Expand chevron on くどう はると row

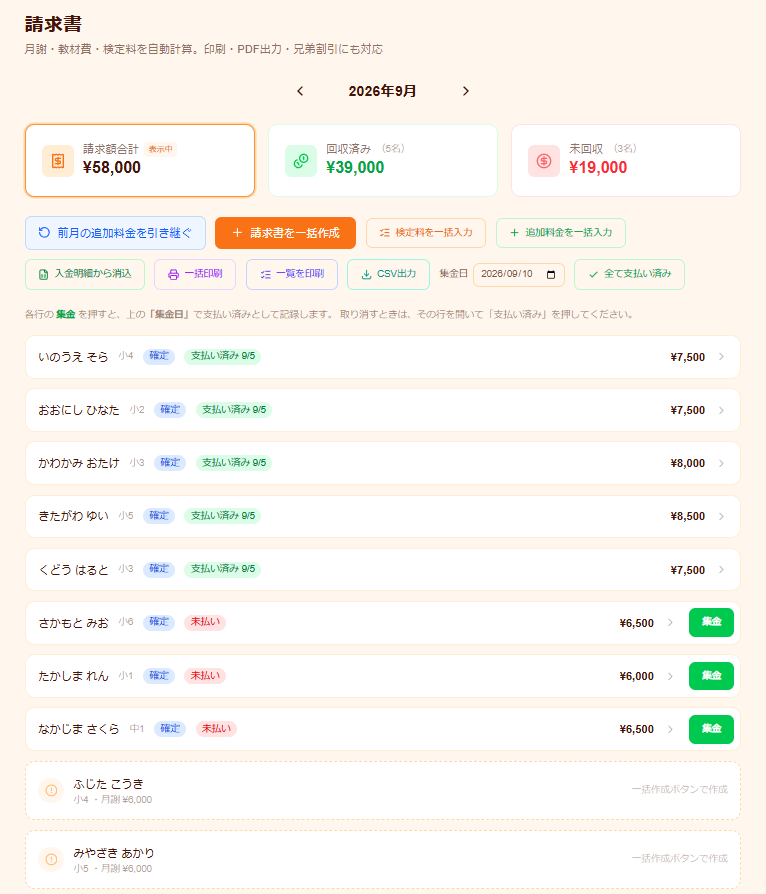pos(722,570)
